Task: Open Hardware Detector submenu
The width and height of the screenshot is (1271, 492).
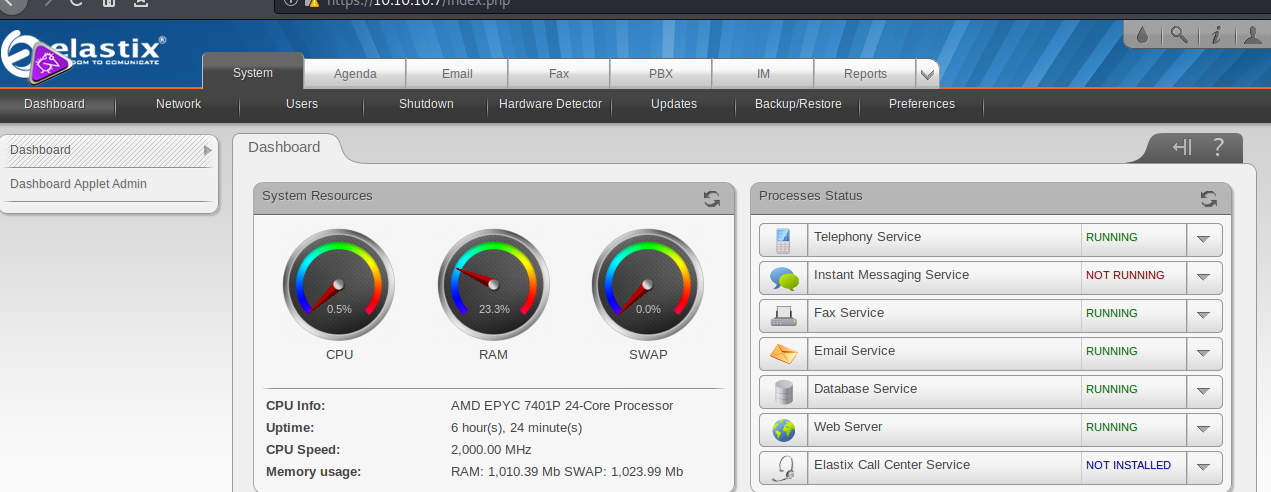Action: pyautogui.click(x=550, y=104)
